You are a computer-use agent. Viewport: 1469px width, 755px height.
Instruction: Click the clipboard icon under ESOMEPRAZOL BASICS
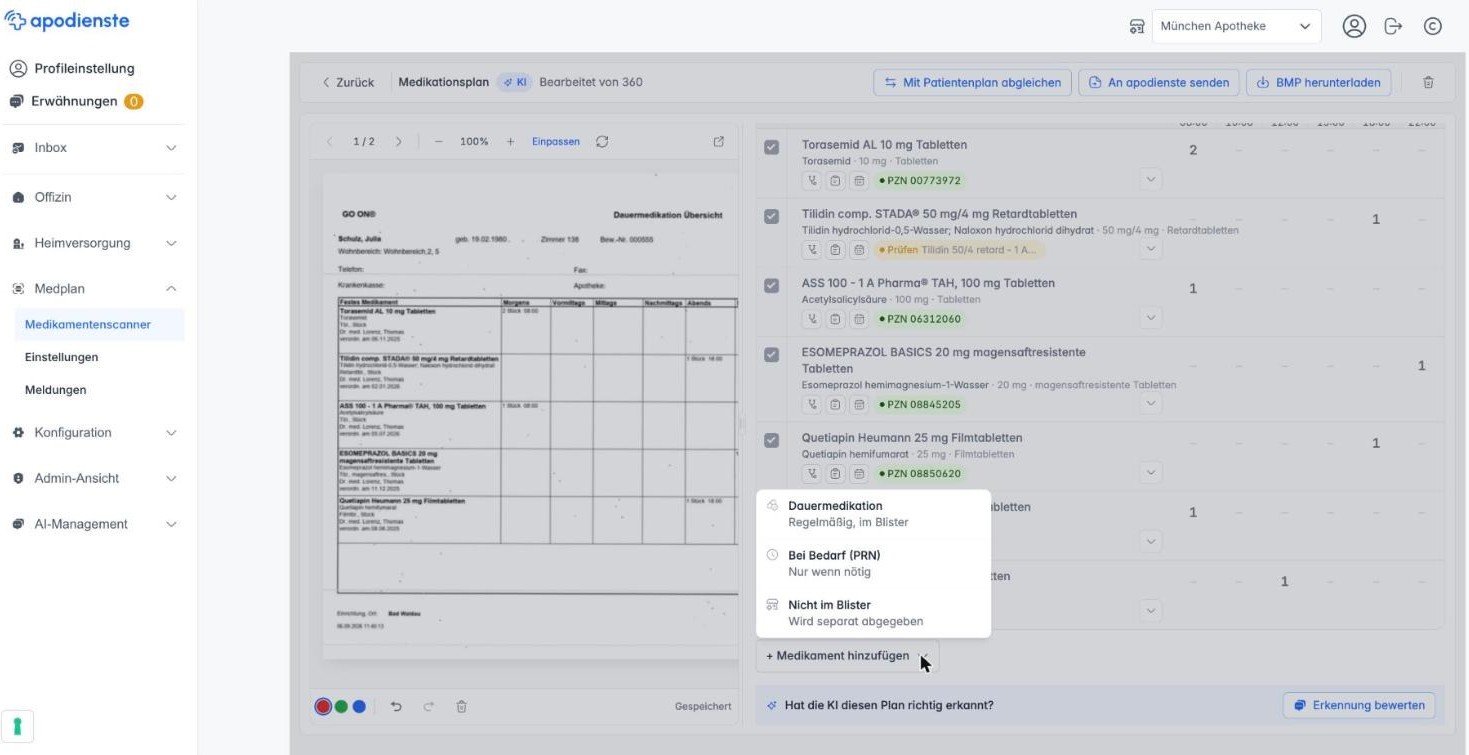[835, 404]
